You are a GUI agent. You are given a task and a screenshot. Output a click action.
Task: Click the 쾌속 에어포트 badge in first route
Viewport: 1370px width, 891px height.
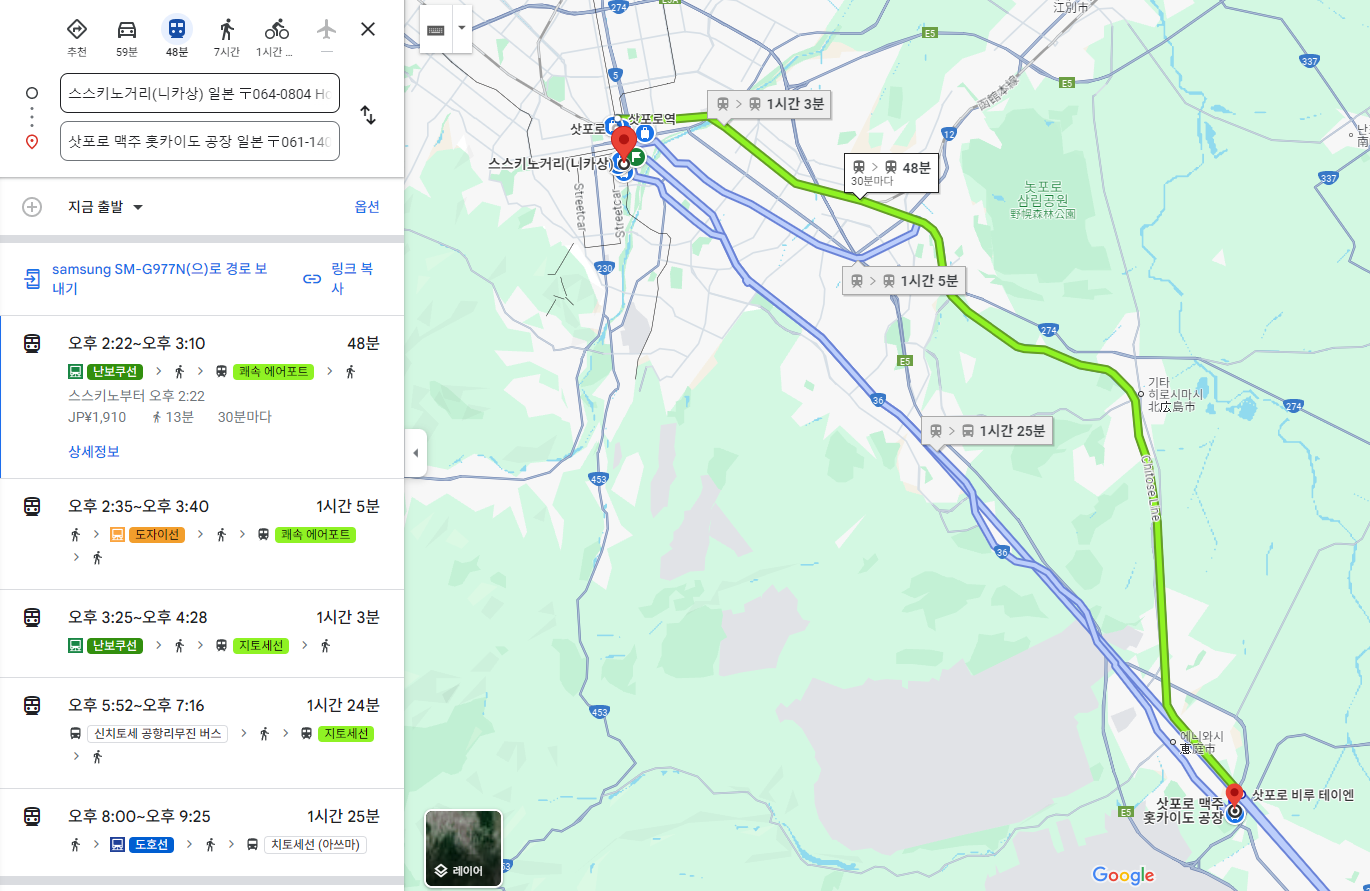274,372
